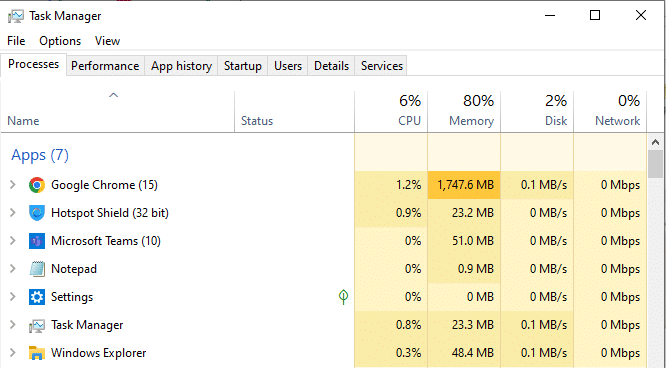Expand the Hotspot Shield process group
Screen dimensions: 666x368
click(13, 213)
